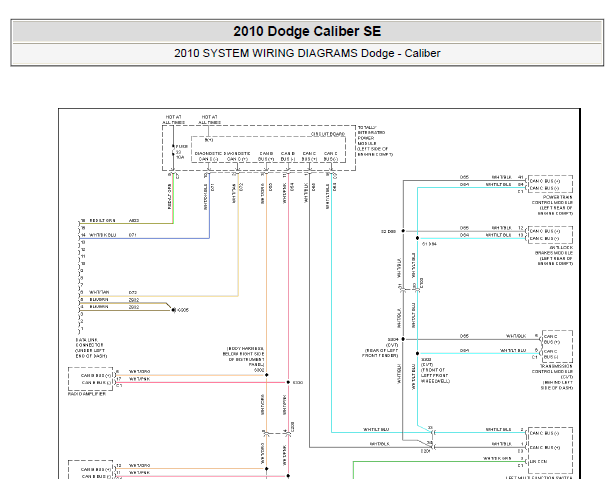The image size is (605, 479).
Task: Click the "WHT/TAN" label at connector pin 6
Action: tap(99, 292)
